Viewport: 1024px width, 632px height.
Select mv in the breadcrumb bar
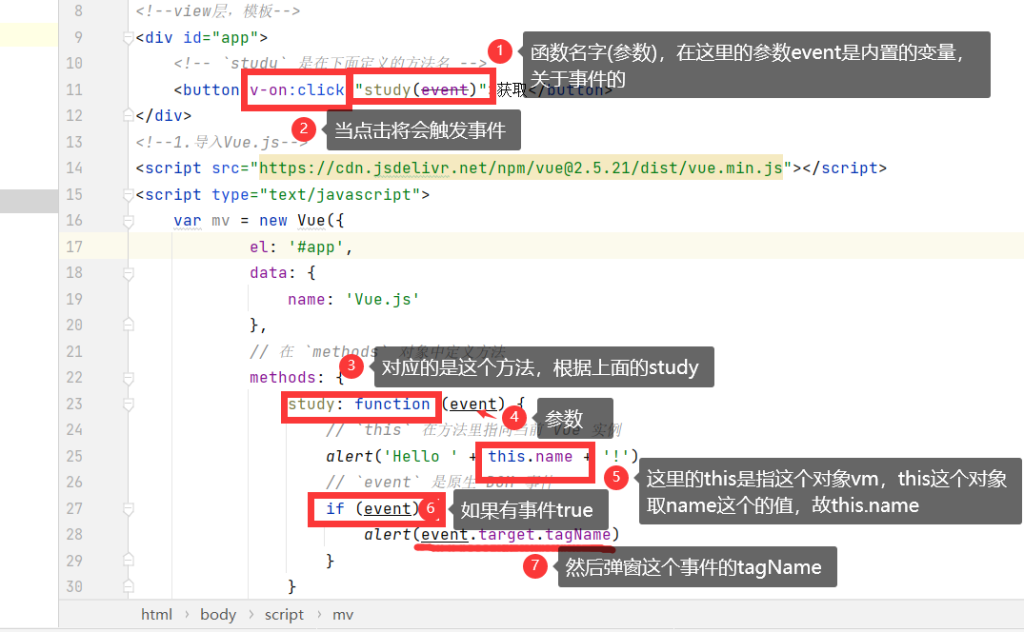point(343,615)
